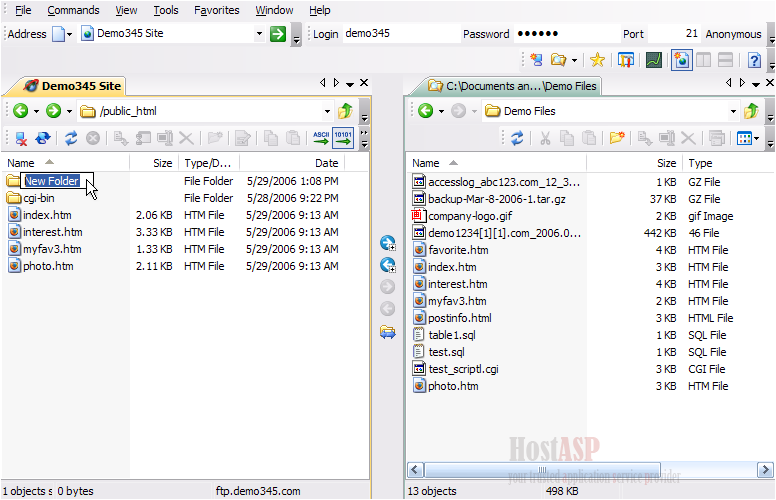The width and height of the screenshot is (776, 500).
Task: Toggle binary 10101 transfer mode
Action: pos(343,139)
